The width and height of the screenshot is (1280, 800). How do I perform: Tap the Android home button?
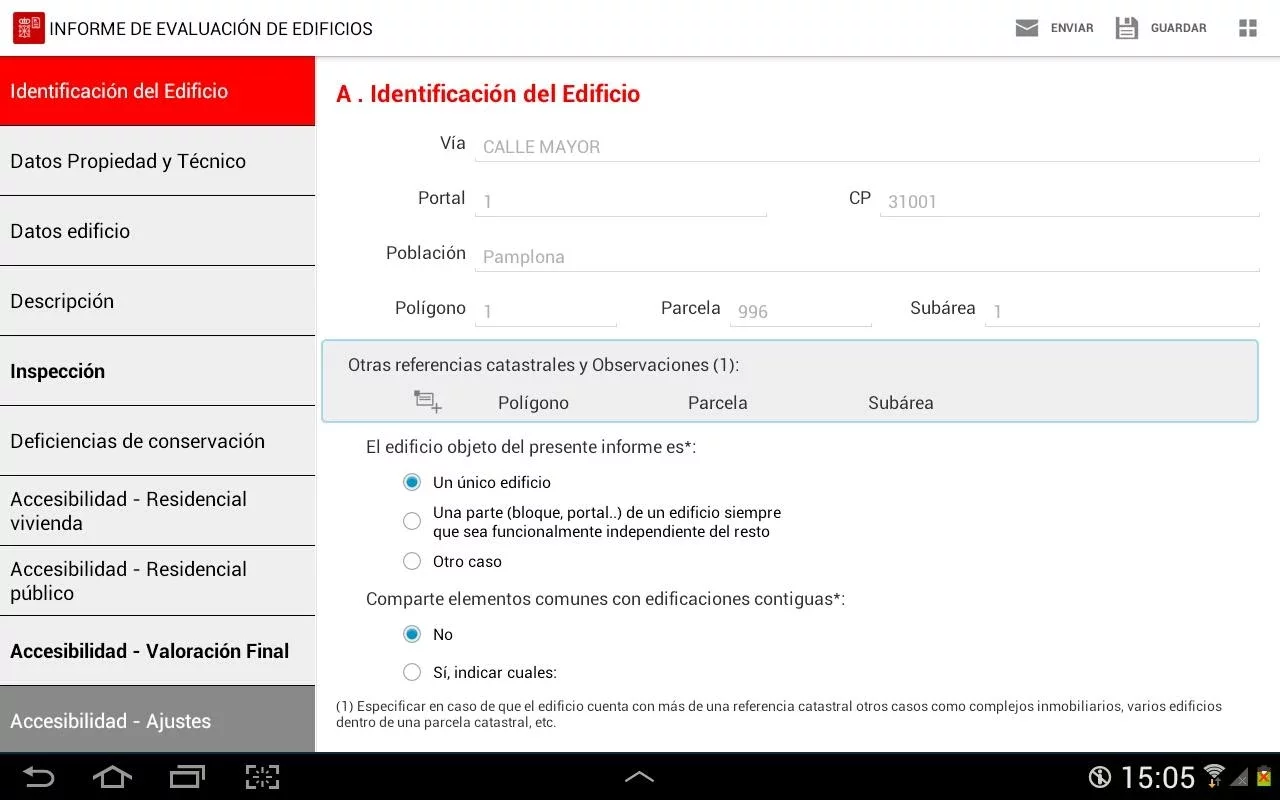pyautogui.click(x=112, y=777)
